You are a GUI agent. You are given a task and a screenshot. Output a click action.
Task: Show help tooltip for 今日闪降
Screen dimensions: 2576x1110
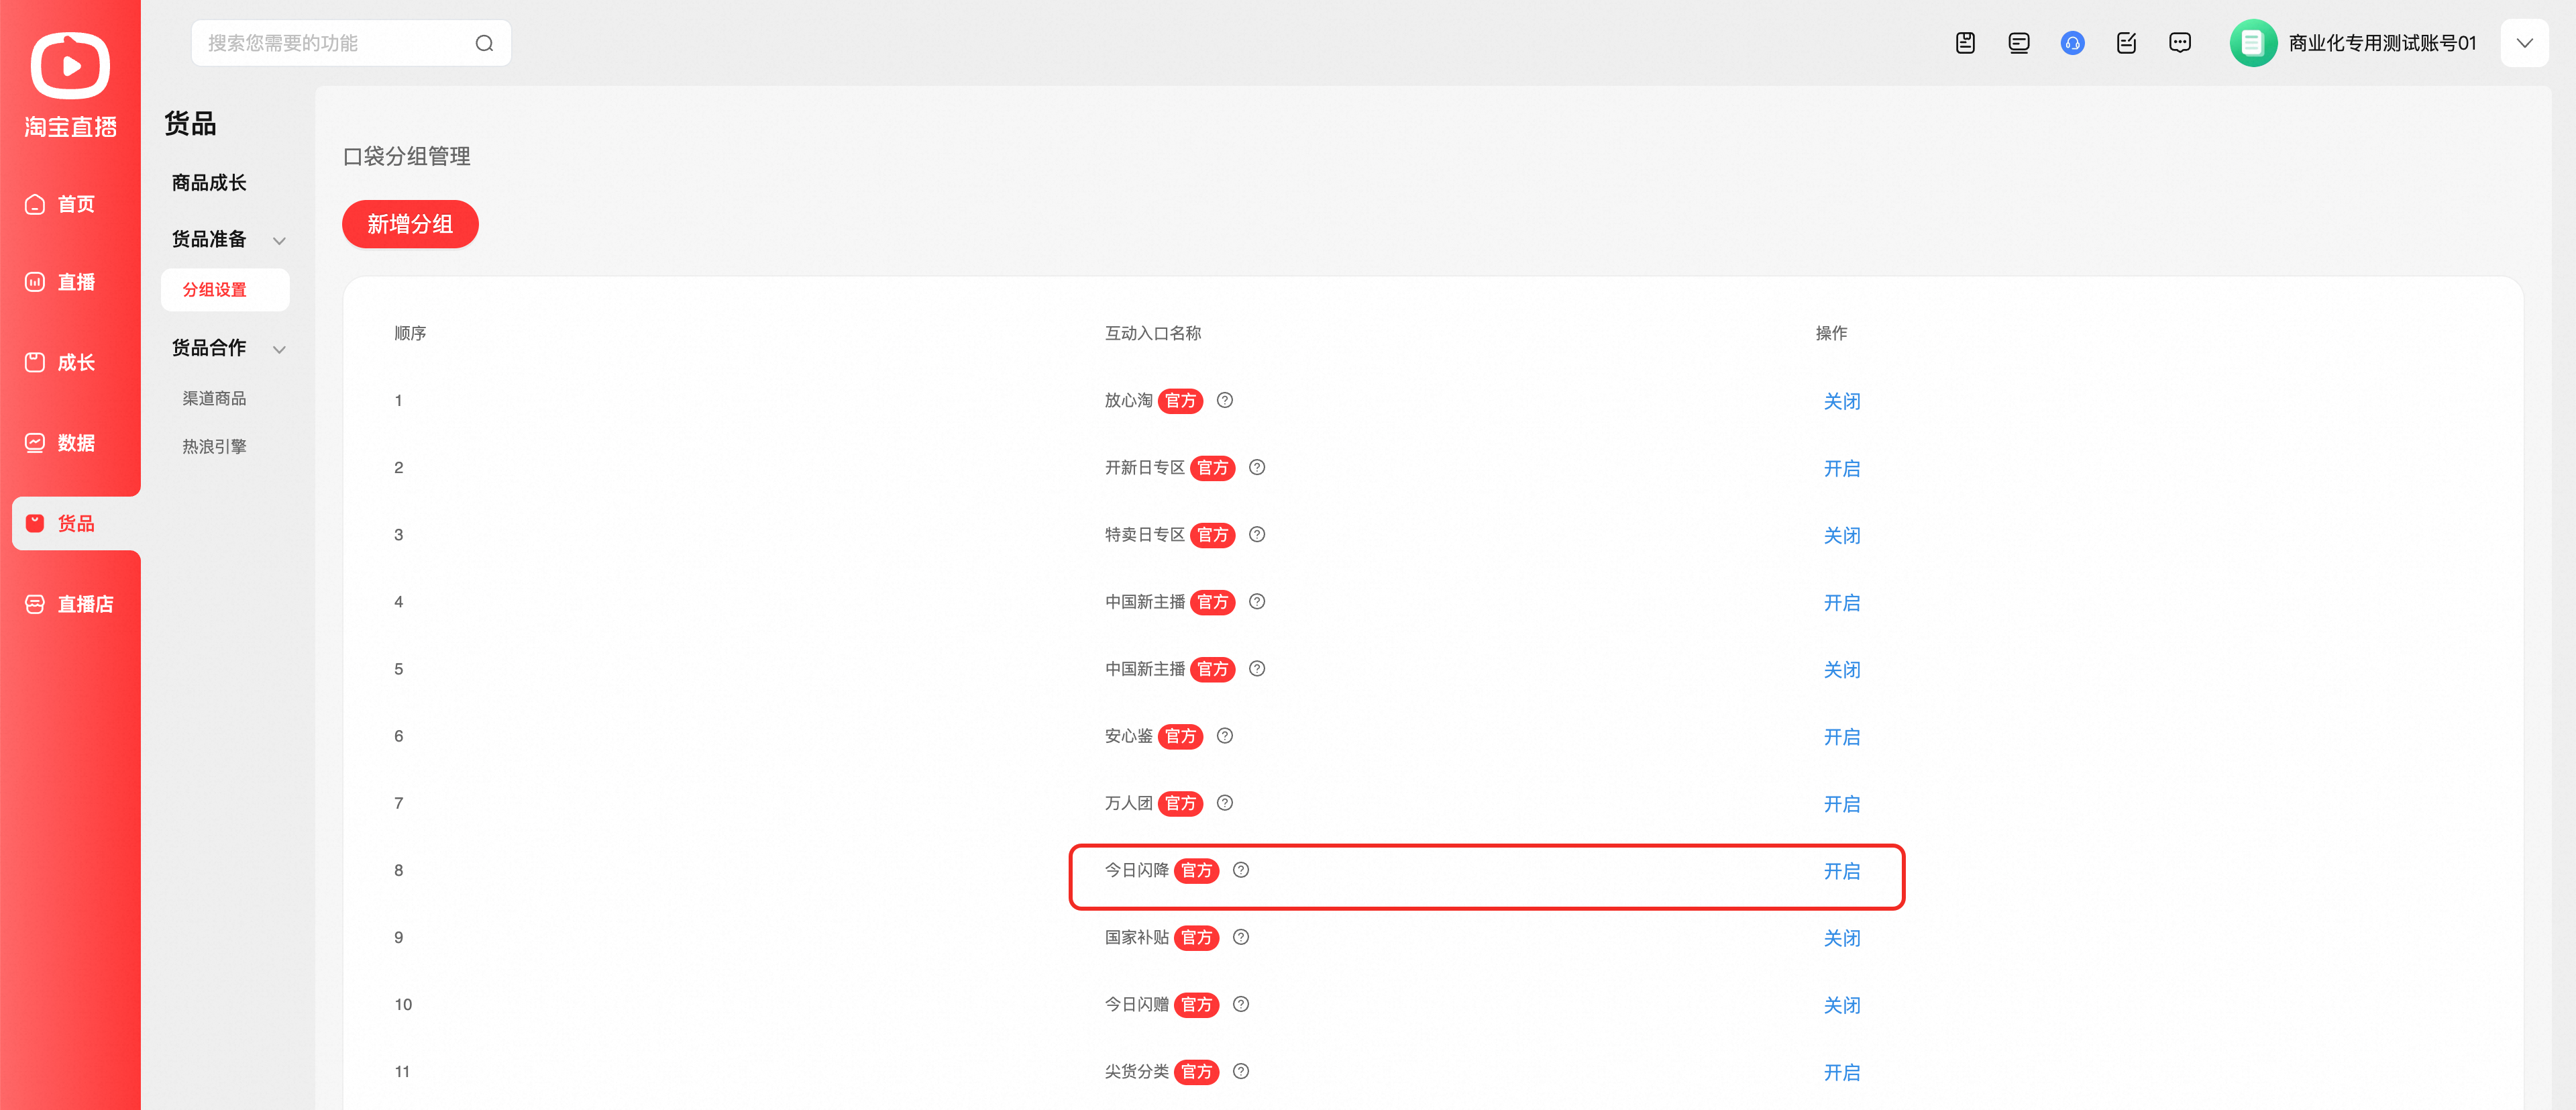(1240, 870)
